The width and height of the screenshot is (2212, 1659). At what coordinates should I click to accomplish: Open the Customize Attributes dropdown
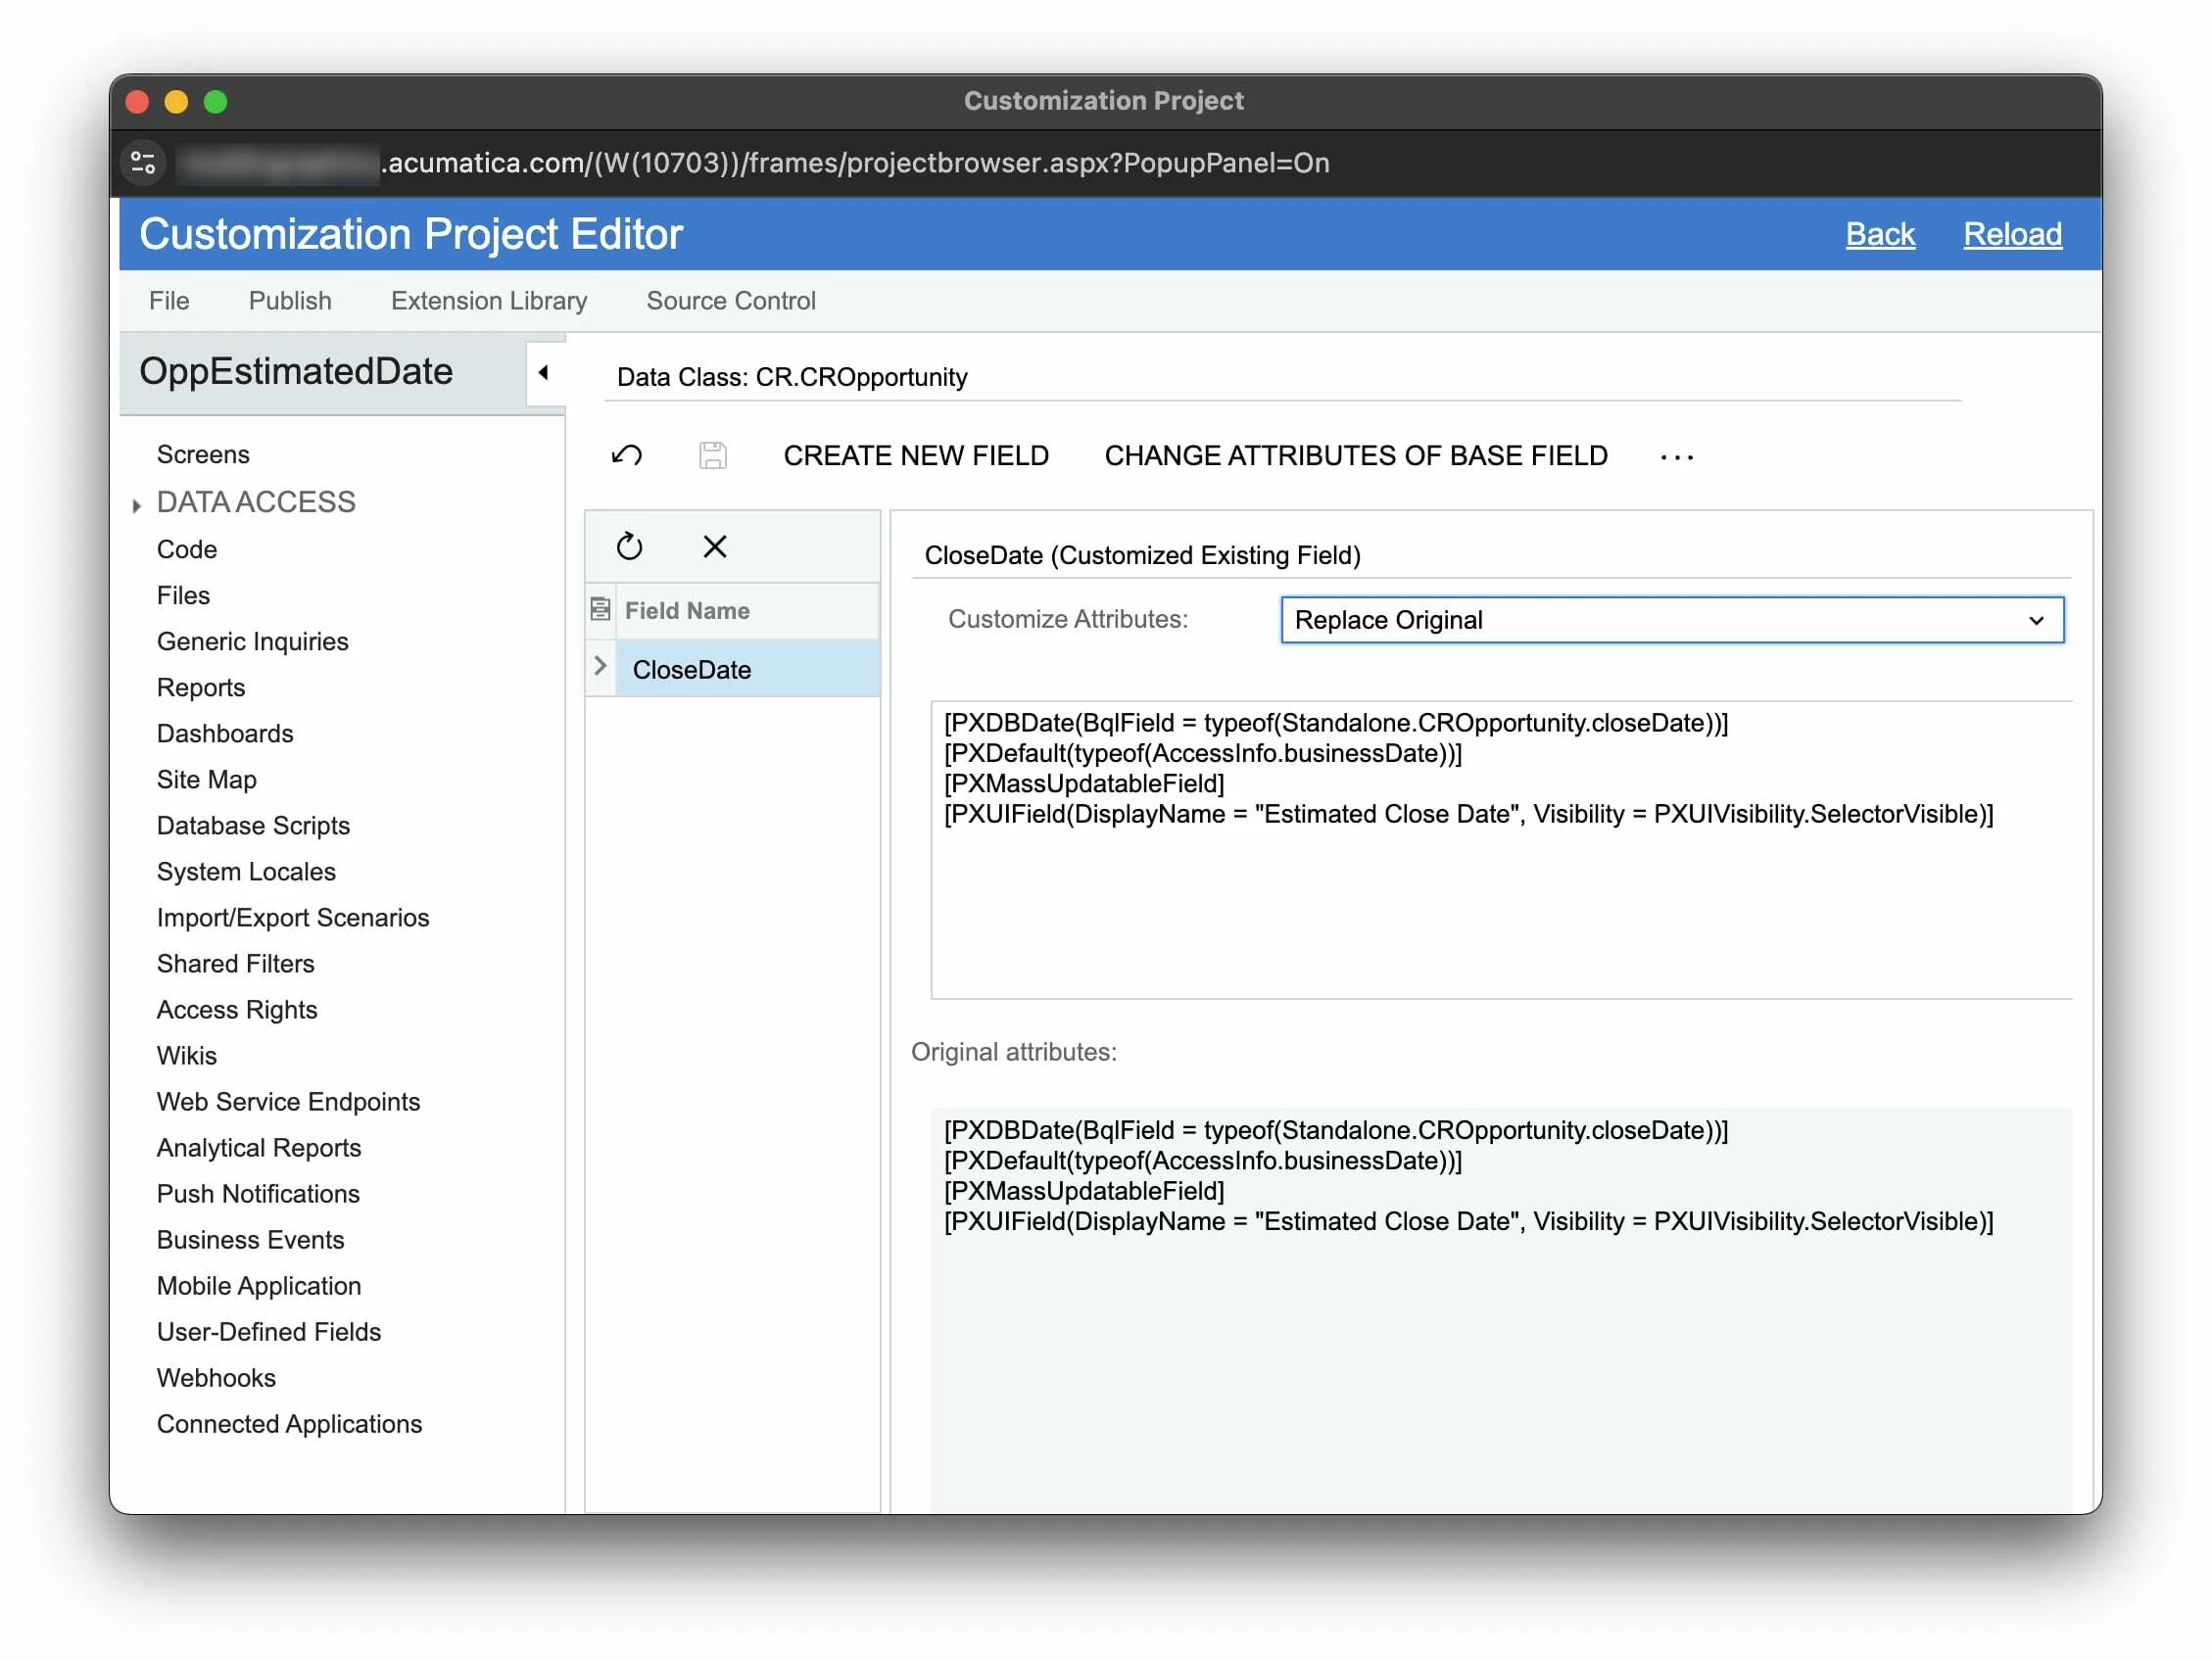(1671, 620)
